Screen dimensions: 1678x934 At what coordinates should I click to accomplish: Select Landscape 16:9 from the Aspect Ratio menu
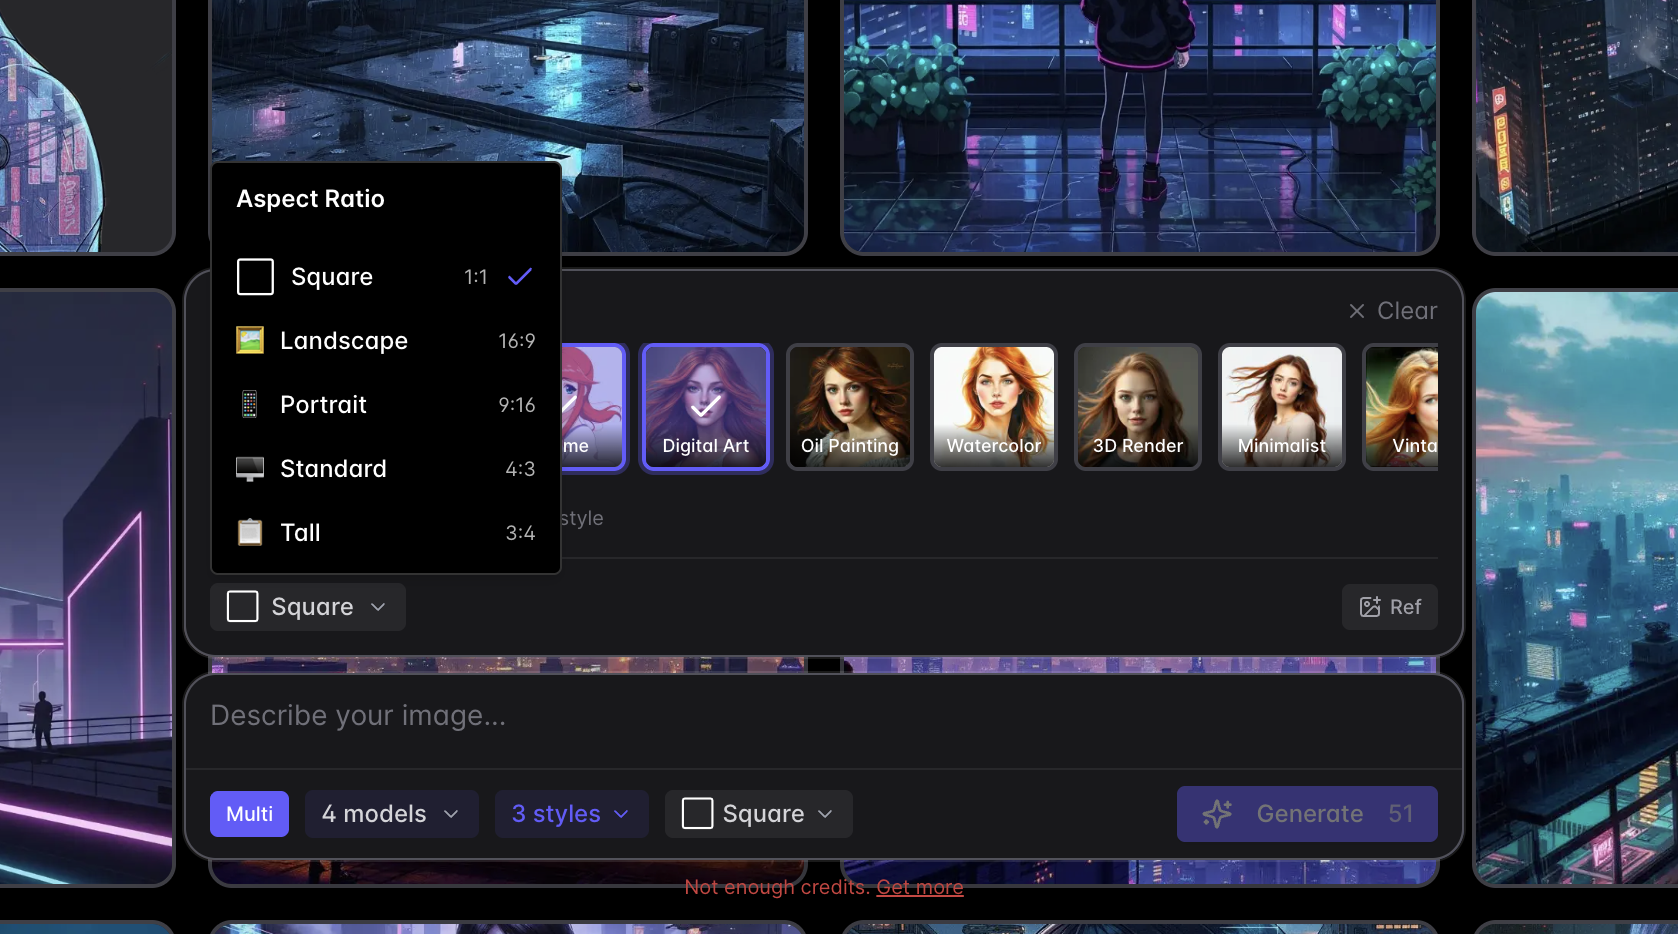click(385, 340)
